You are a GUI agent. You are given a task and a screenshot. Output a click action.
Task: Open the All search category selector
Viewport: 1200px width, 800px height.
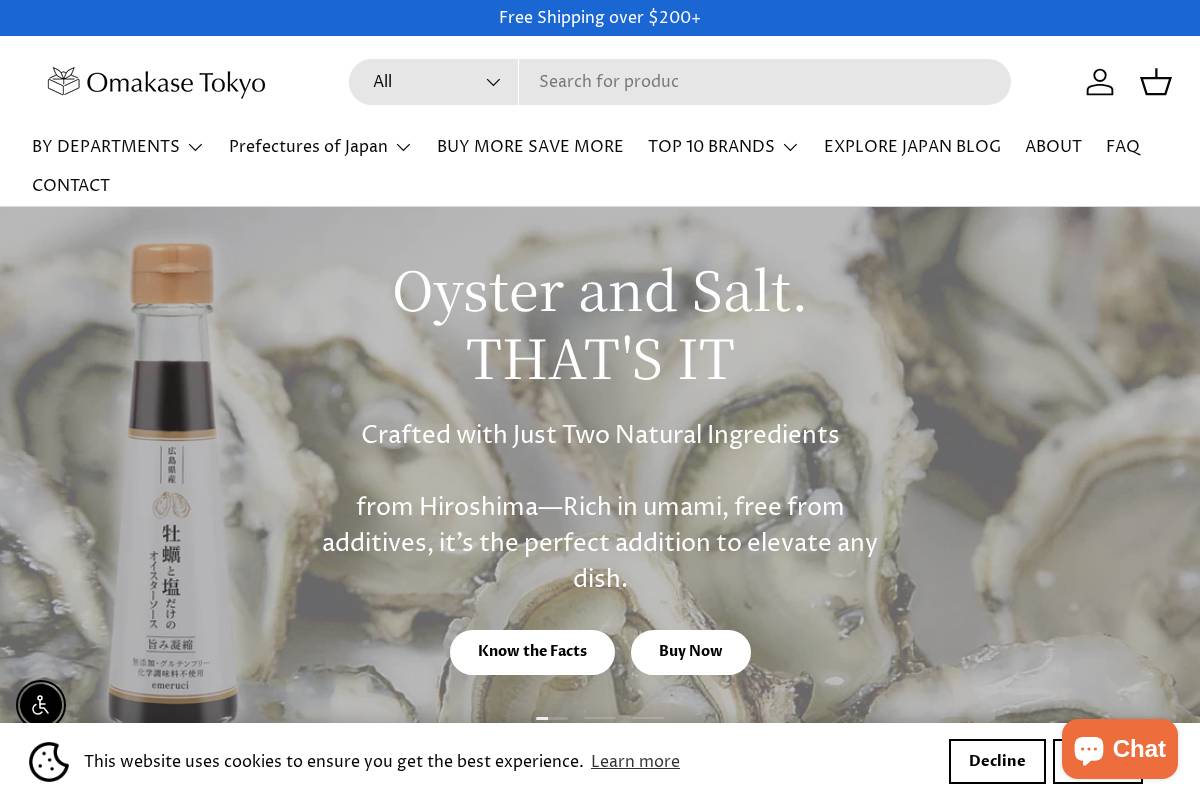[x=433, y=82]
